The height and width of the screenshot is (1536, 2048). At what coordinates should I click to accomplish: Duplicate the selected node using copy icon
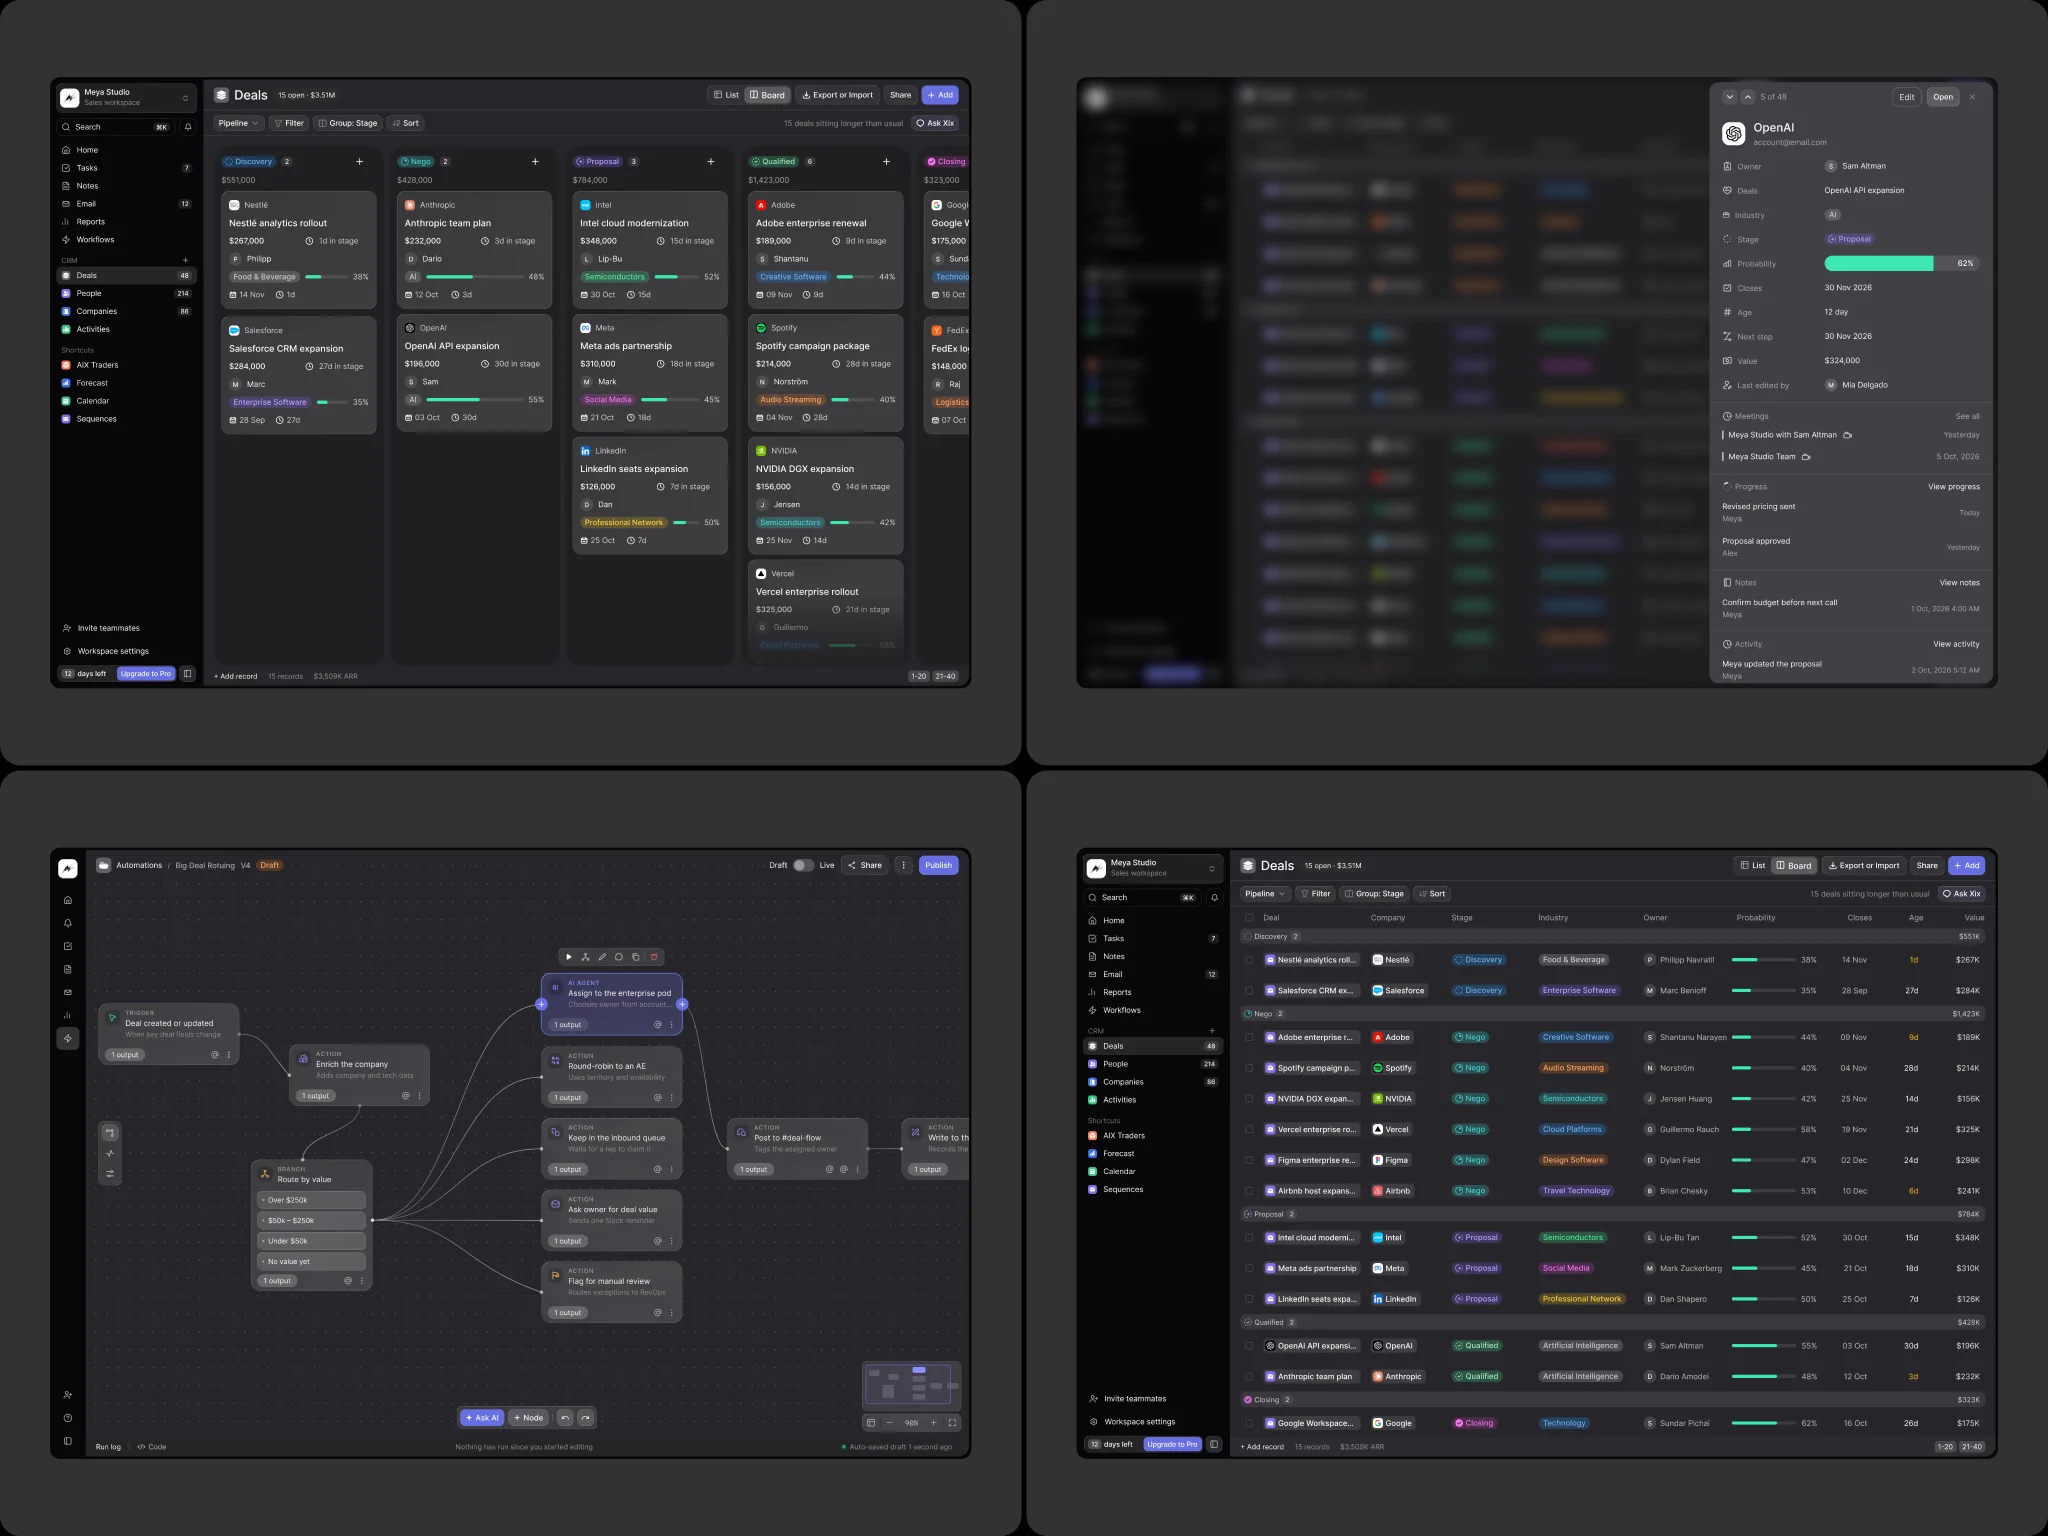636,957
